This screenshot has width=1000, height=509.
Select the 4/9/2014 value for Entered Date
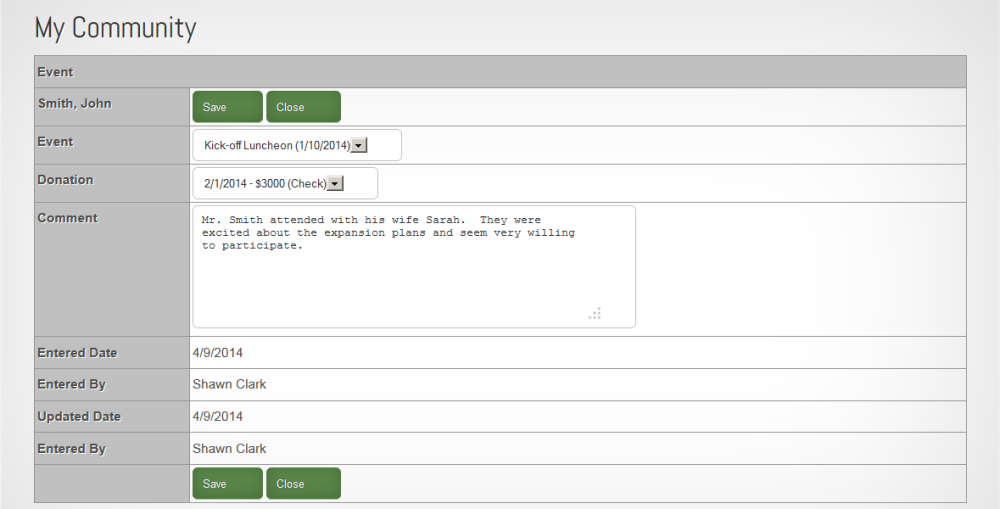click(217, 353)
